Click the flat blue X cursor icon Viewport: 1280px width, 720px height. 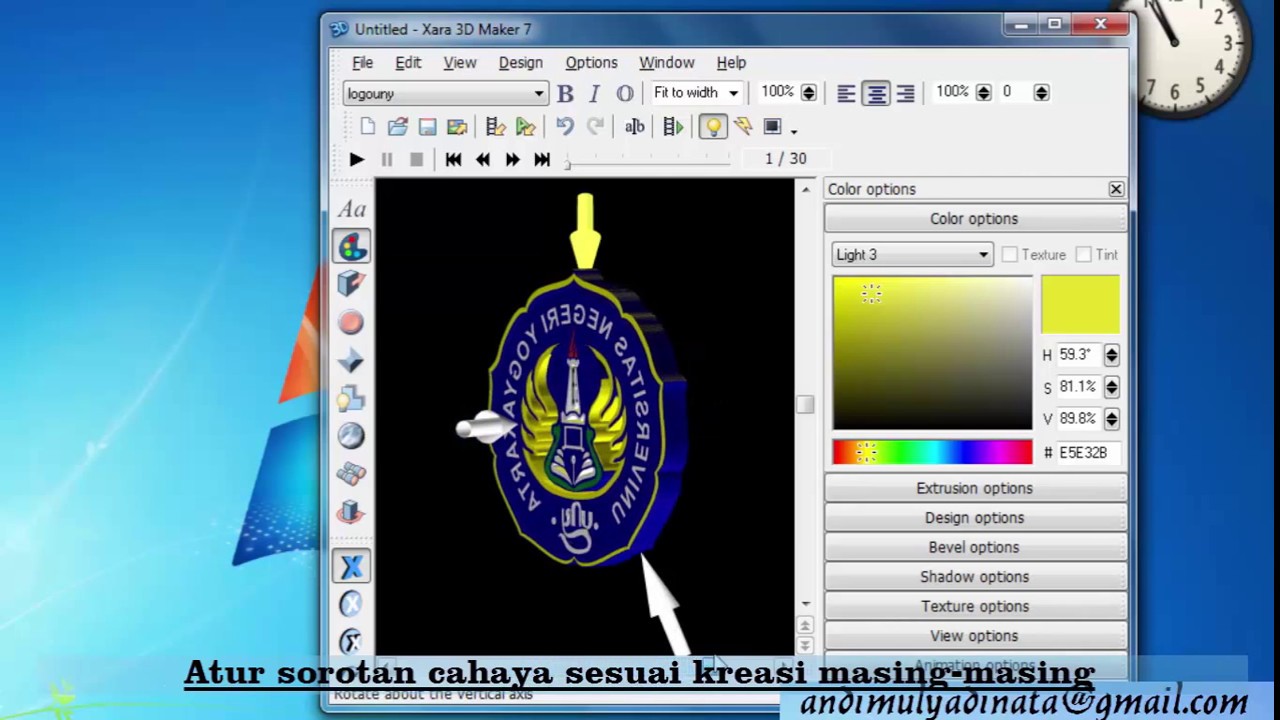pos(351,567)
